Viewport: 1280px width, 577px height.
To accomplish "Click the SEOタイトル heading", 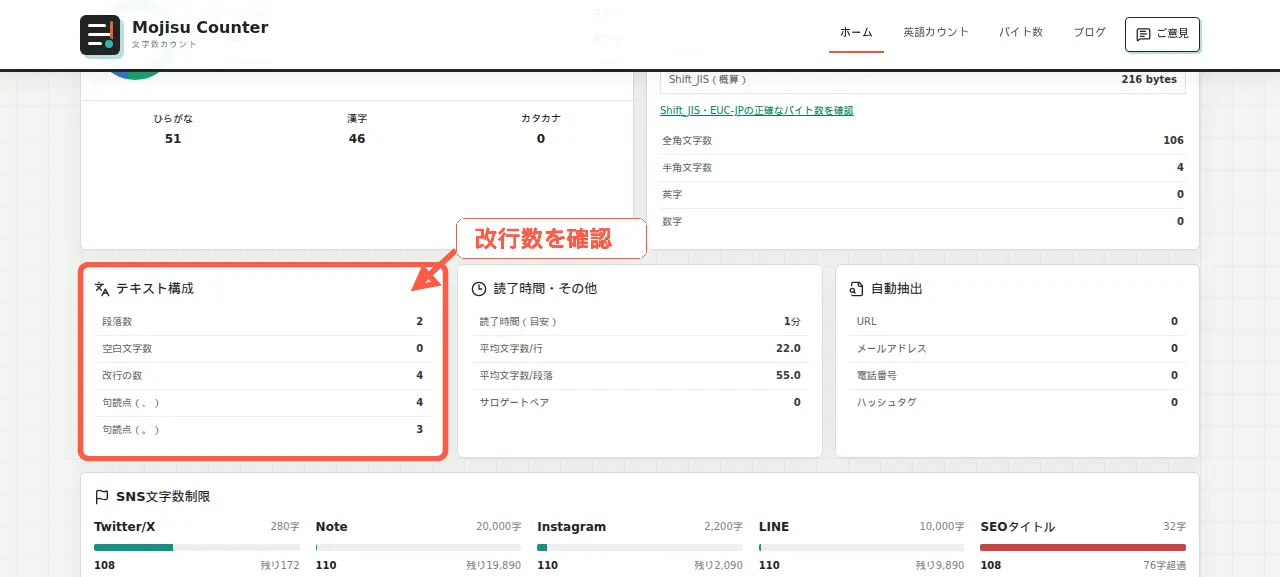I will (1017, 526).
